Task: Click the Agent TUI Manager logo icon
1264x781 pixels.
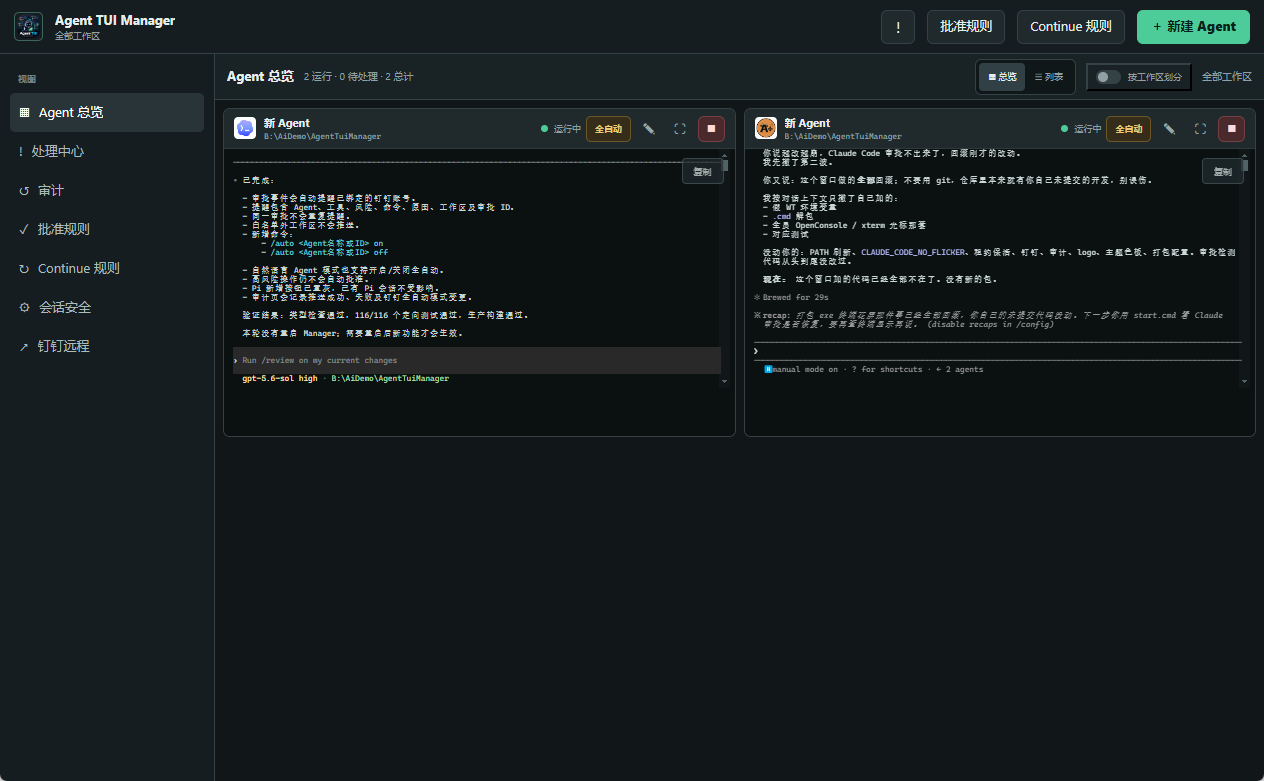Action: pyautogui.click(x=28, y=26)
